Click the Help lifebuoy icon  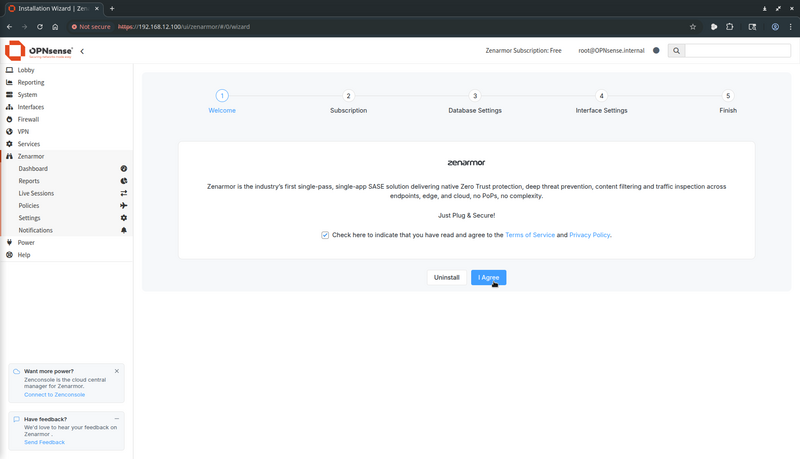click(9, 254)
